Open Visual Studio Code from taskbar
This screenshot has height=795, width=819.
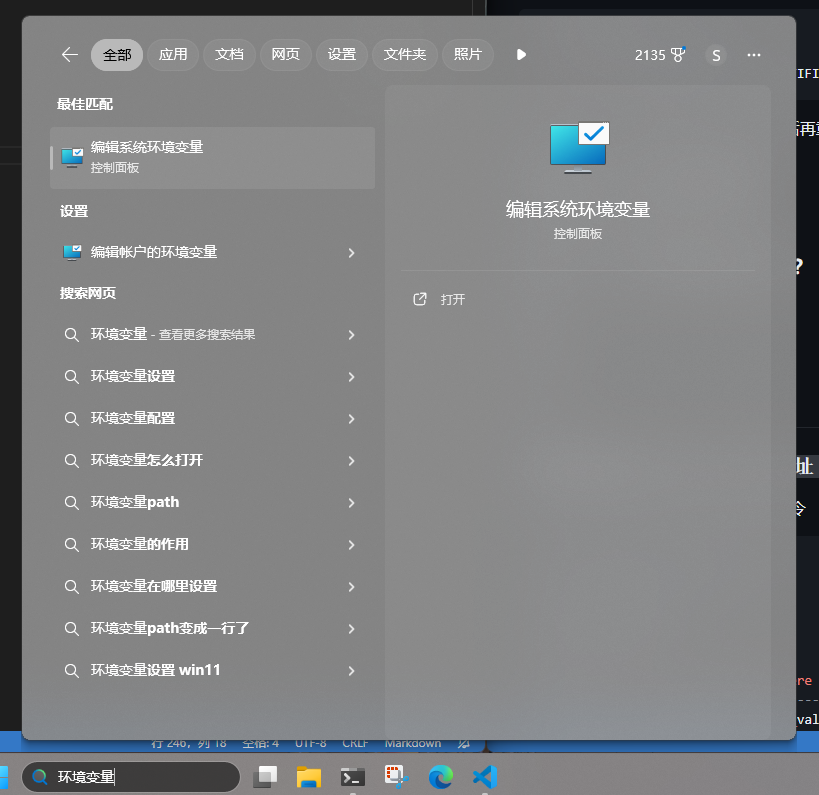click(485, 776)
